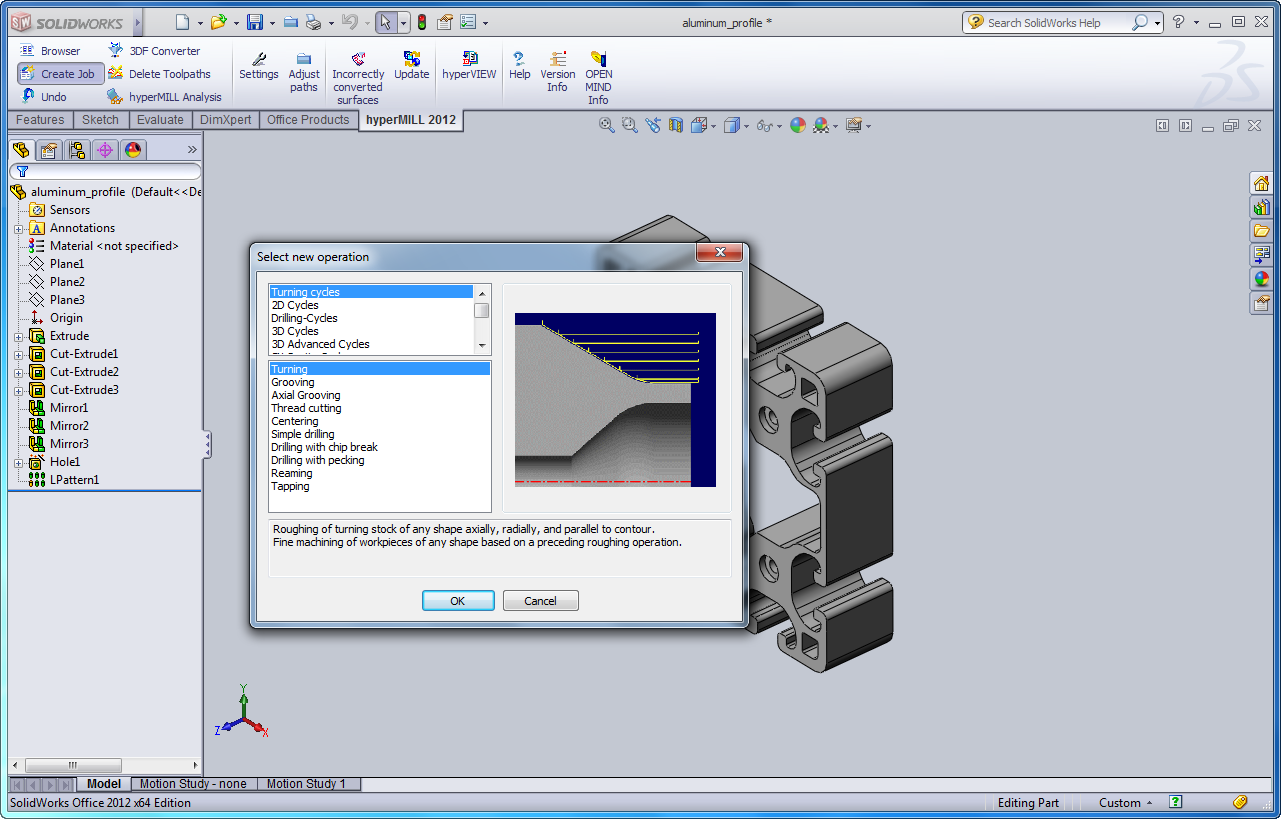Click Cancel in Select new operation

tap(540, 601)
